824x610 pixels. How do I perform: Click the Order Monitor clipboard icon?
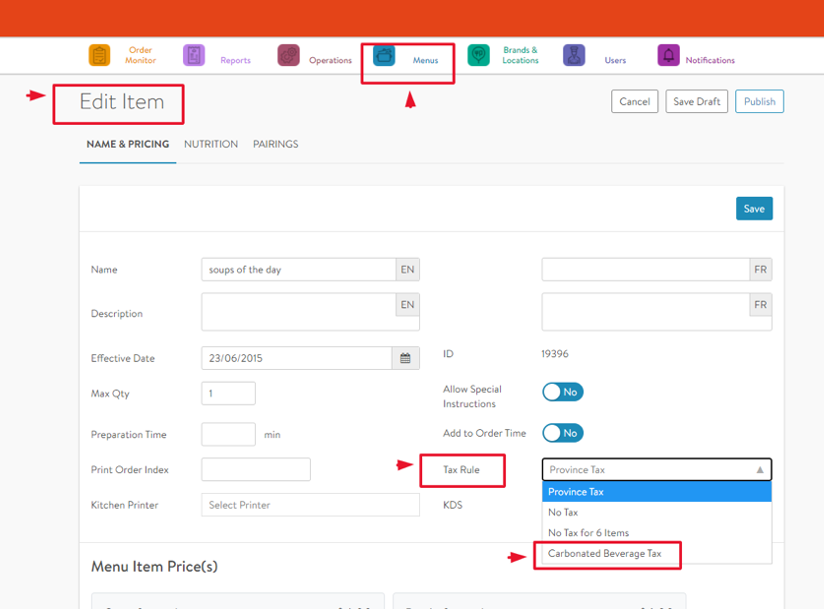tap(100, 56)
